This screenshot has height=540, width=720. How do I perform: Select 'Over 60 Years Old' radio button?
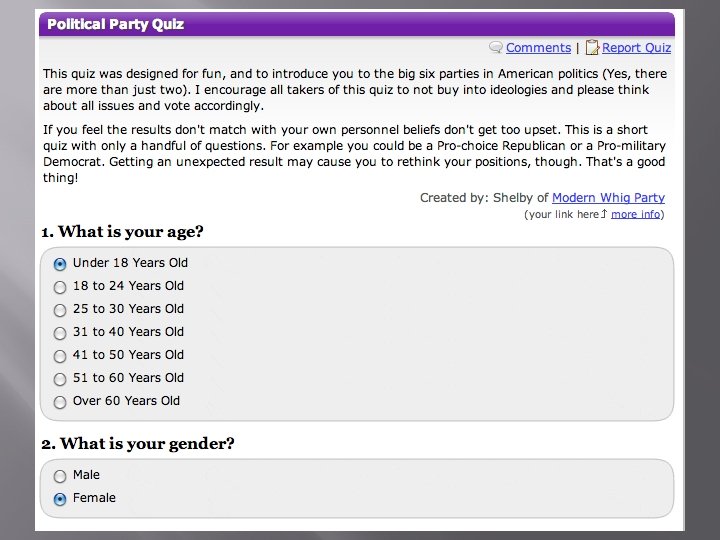pos(60,402)
